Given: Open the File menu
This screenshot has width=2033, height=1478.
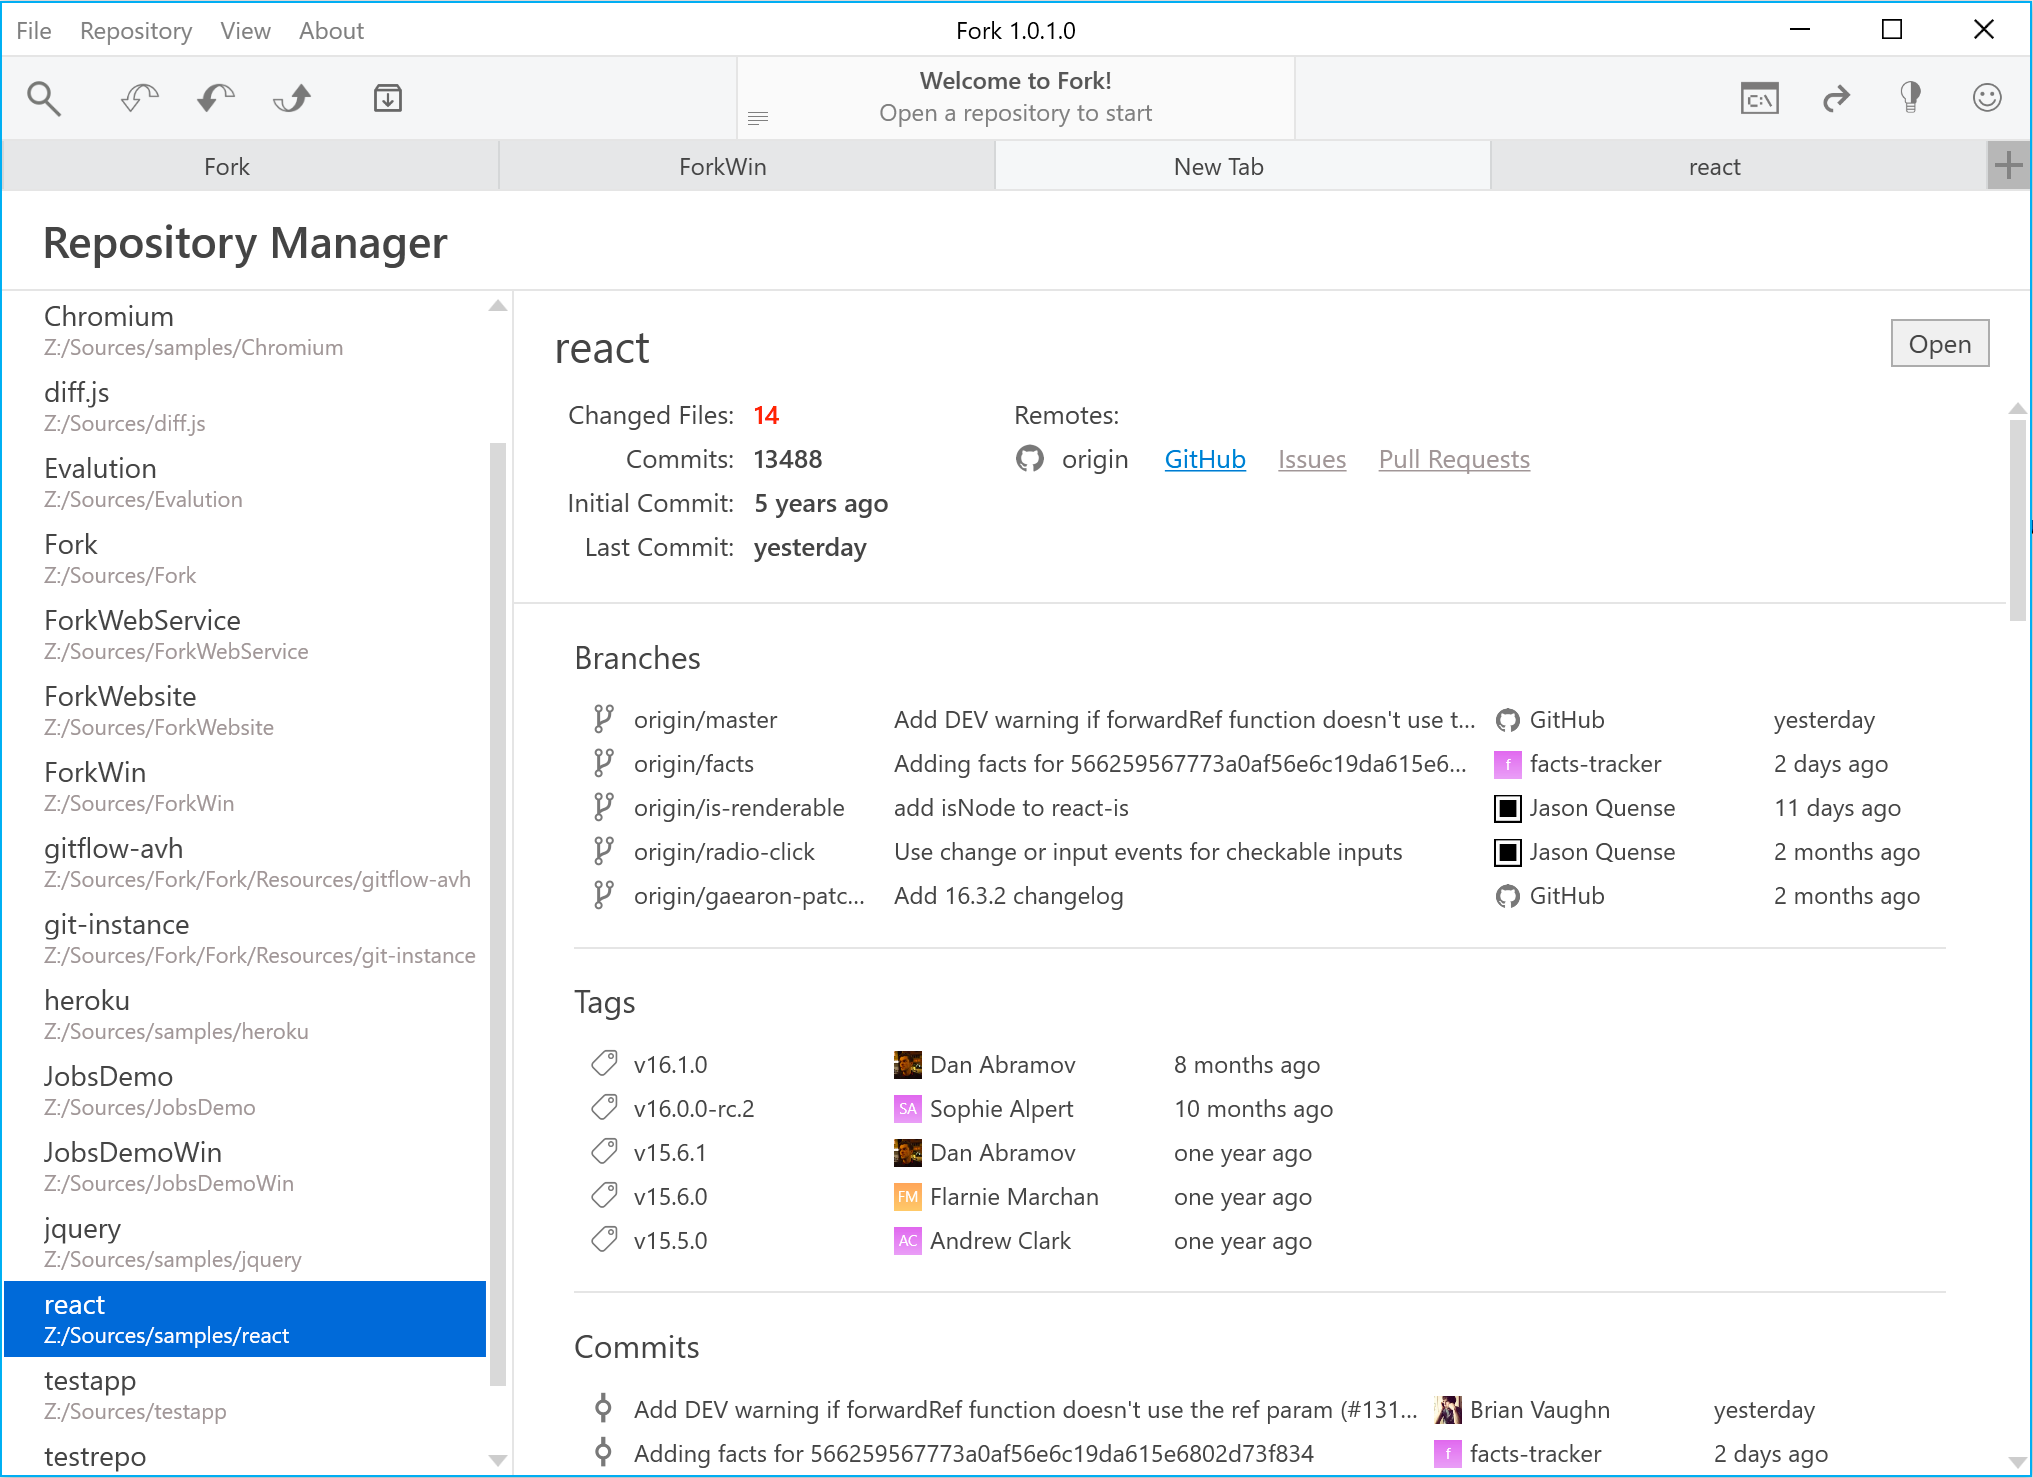Looking at the screenshot, I should (x=34, y=30).
